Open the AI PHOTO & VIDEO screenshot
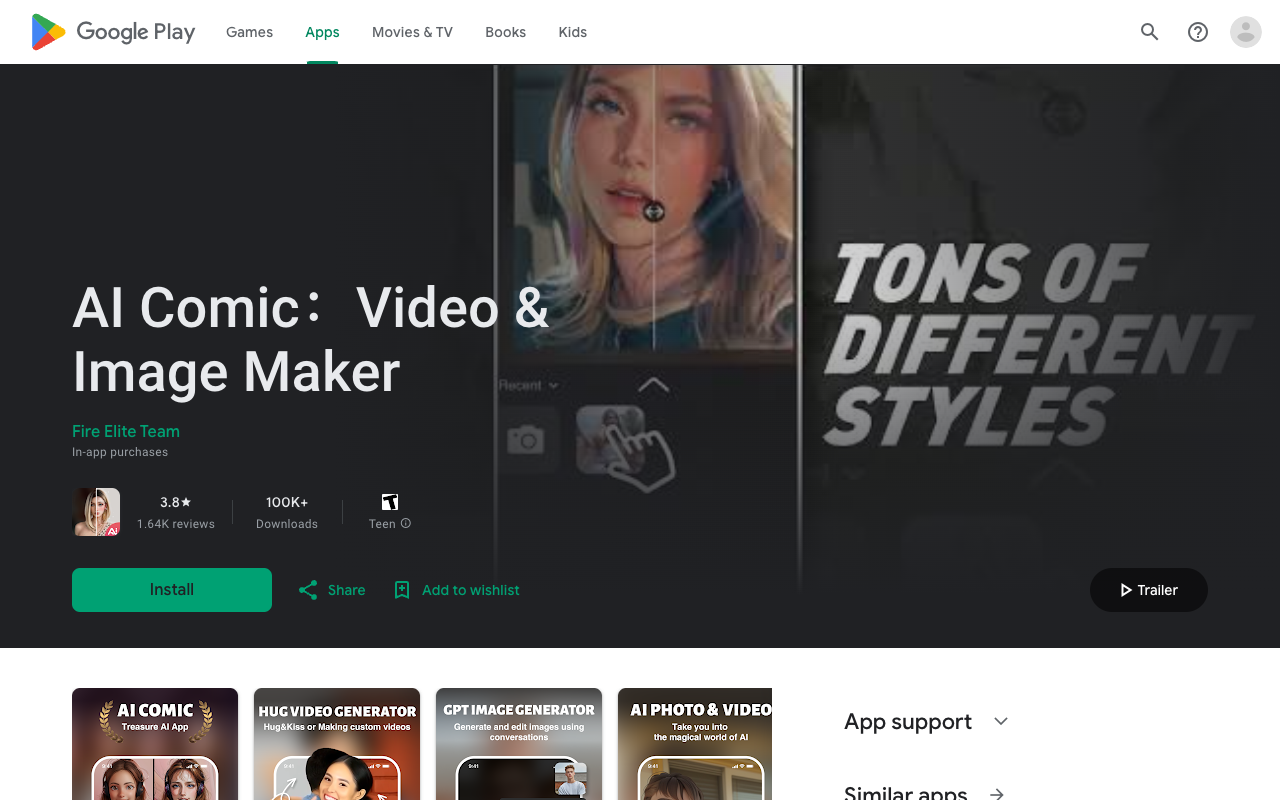1280x800 pixels. tap(695, 744)
